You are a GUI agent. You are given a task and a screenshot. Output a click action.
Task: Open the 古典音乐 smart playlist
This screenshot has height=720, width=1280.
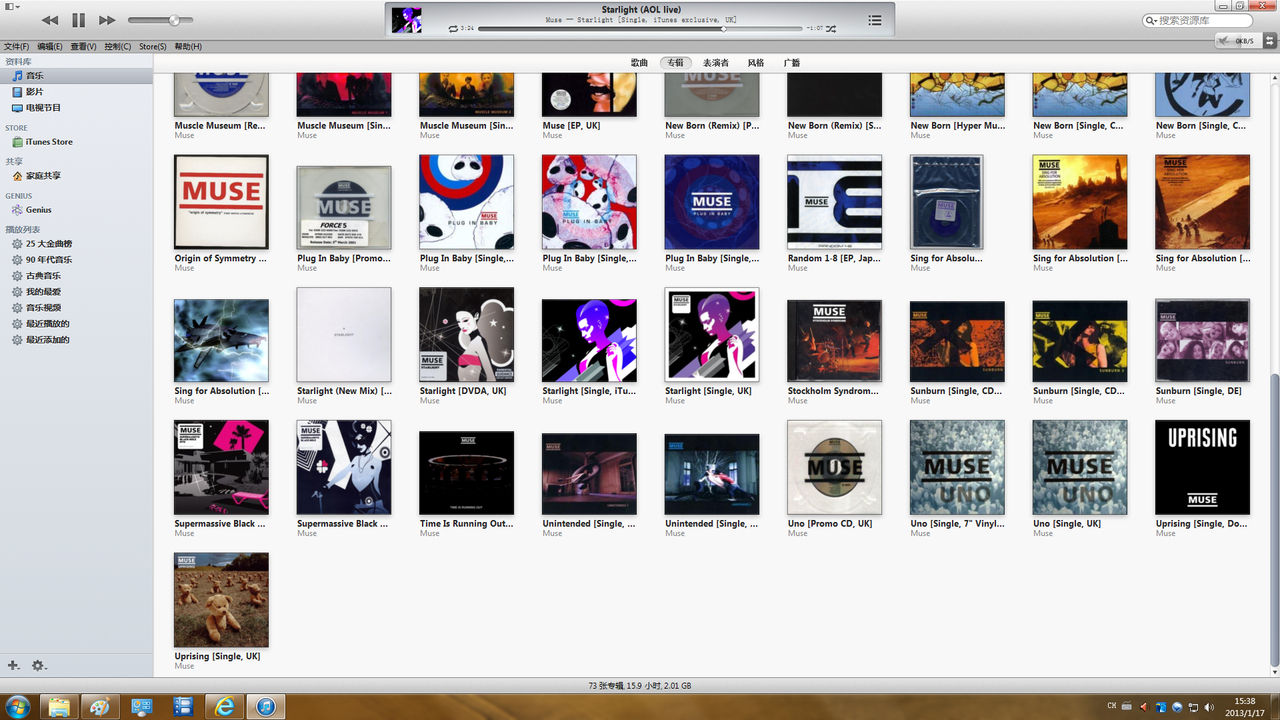76,276
